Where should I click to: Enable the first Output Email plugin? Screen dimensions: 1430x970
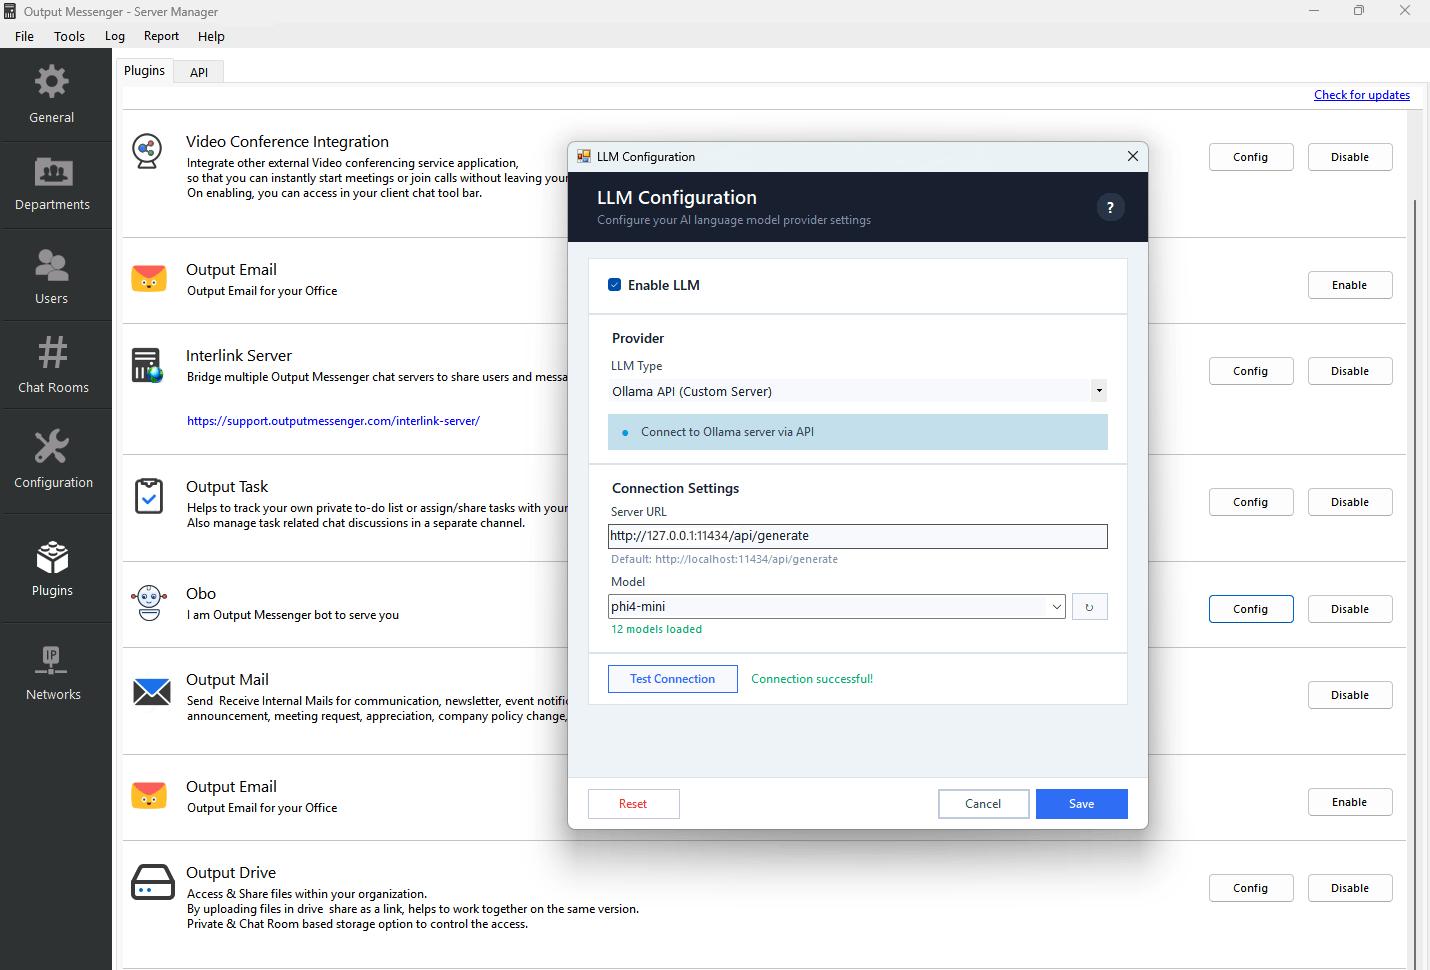(1349, 285)
